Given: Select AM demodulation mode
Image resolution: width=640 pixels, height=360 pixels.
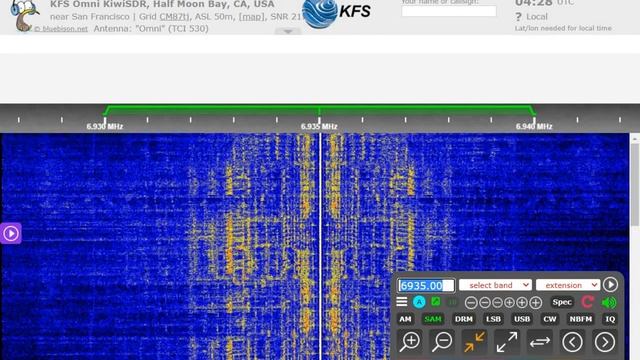Looking at the screenshot, I should click(x=405, y=319).
